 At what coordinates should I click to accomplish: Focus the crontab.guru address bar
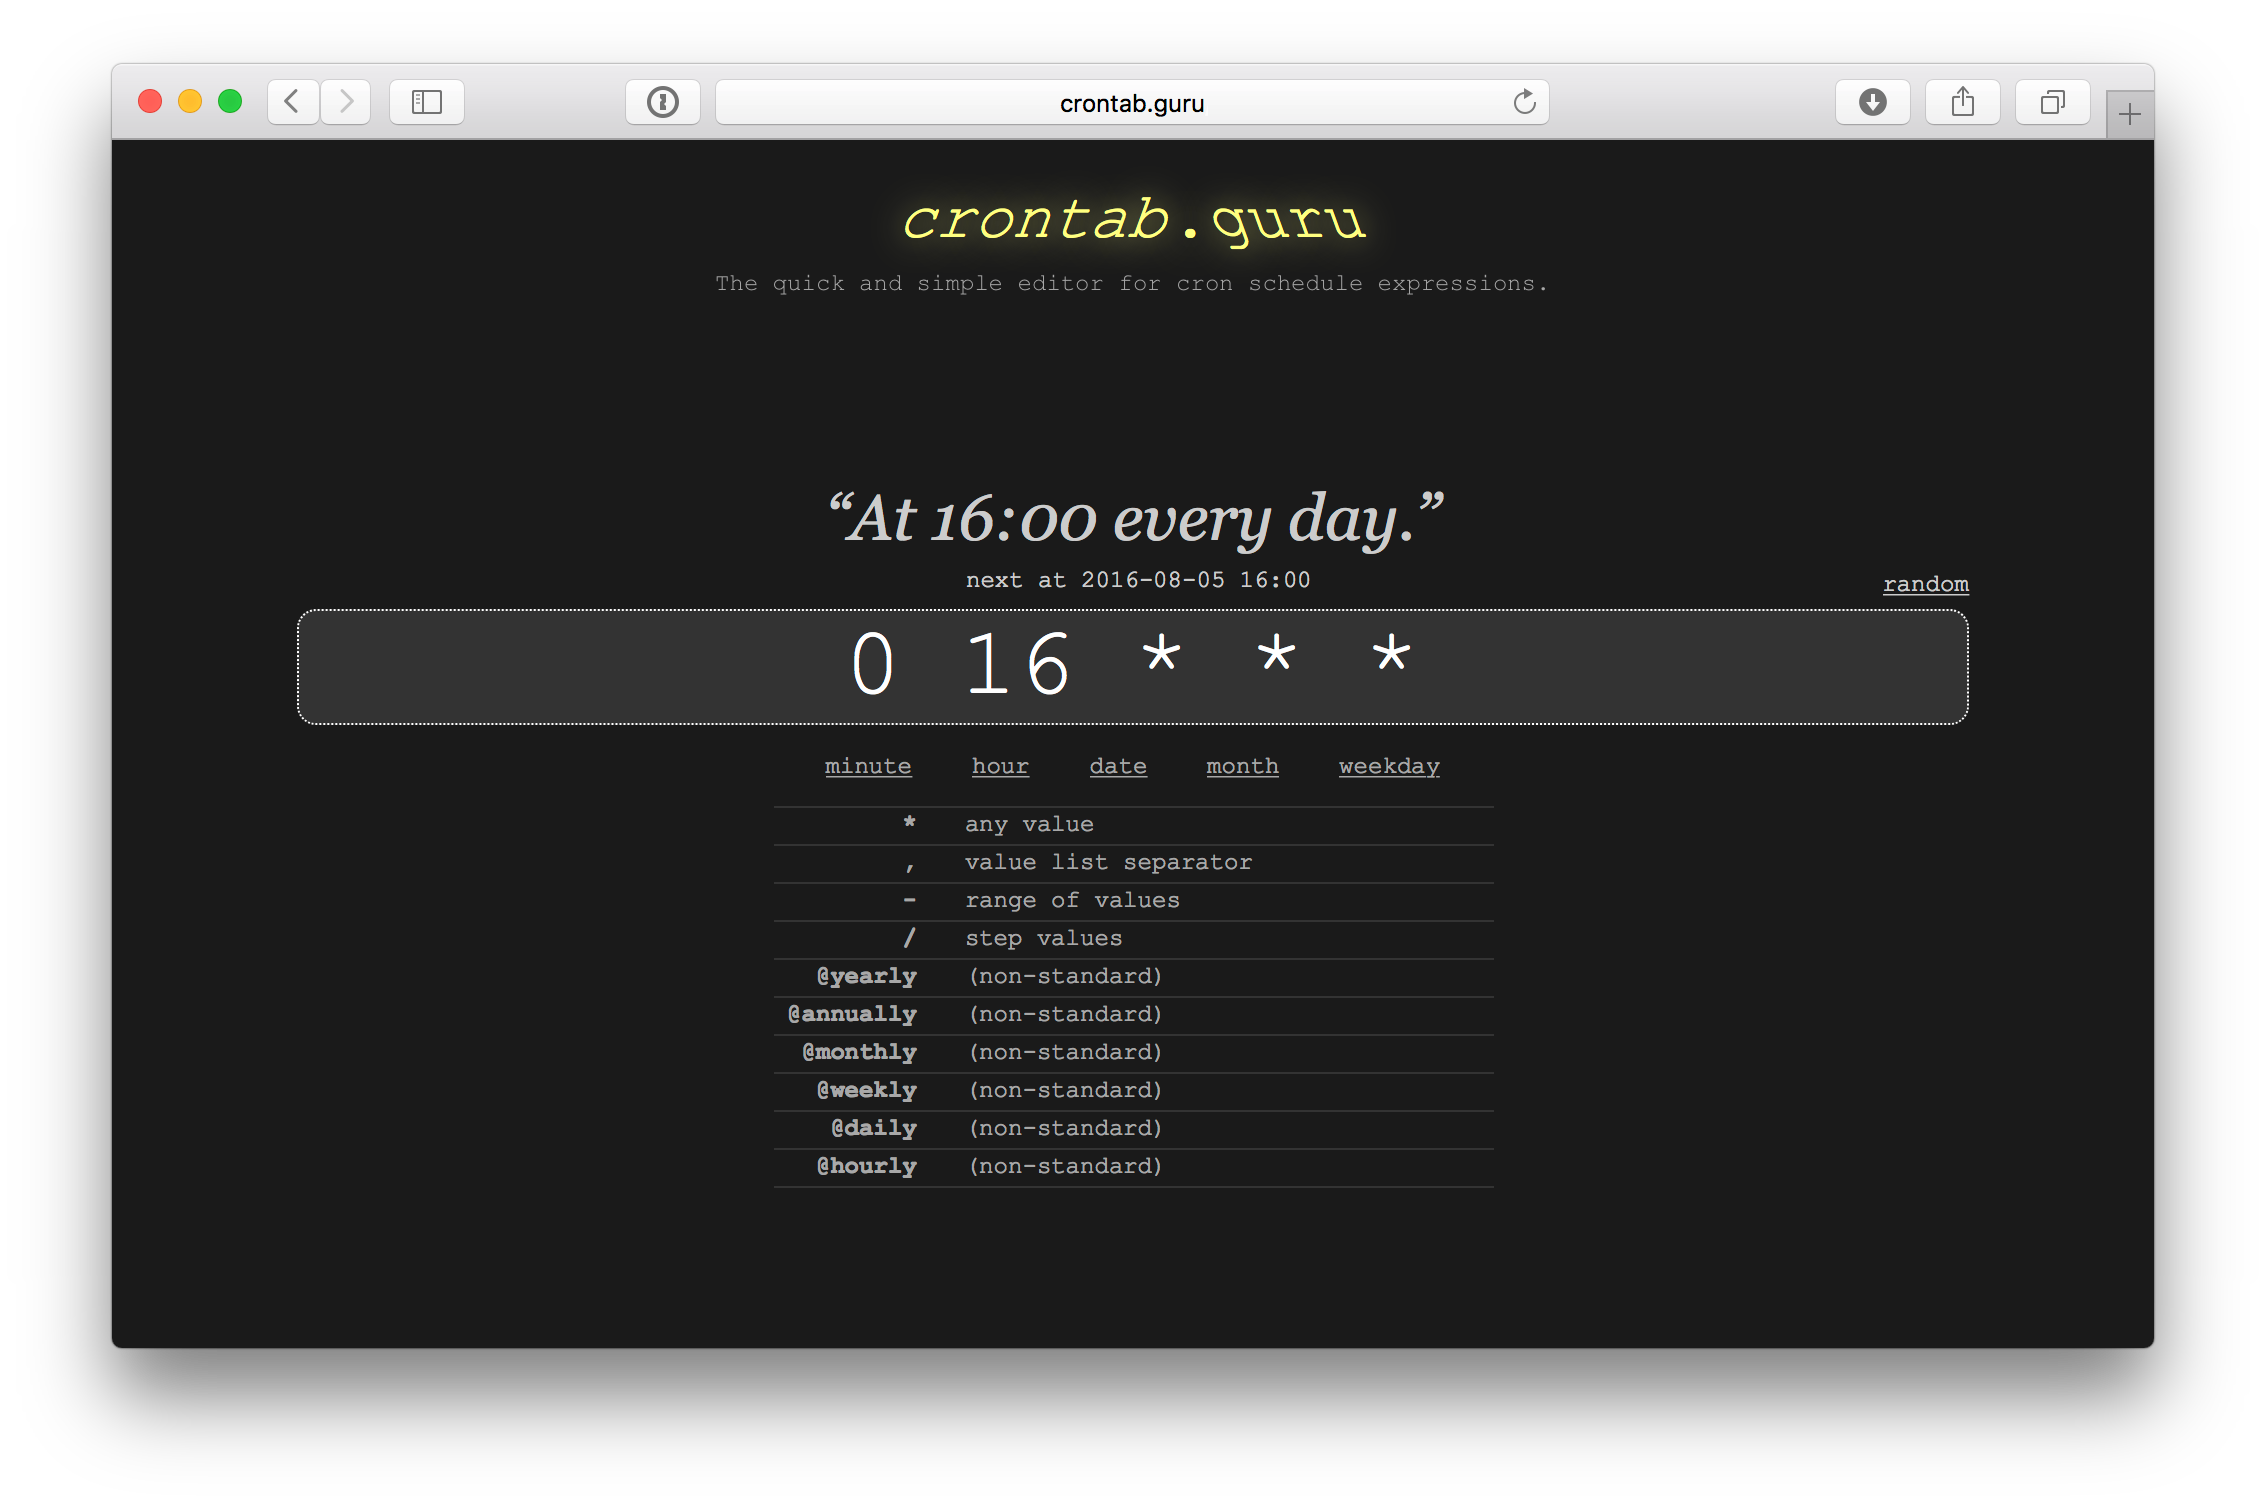(1132, 102)
